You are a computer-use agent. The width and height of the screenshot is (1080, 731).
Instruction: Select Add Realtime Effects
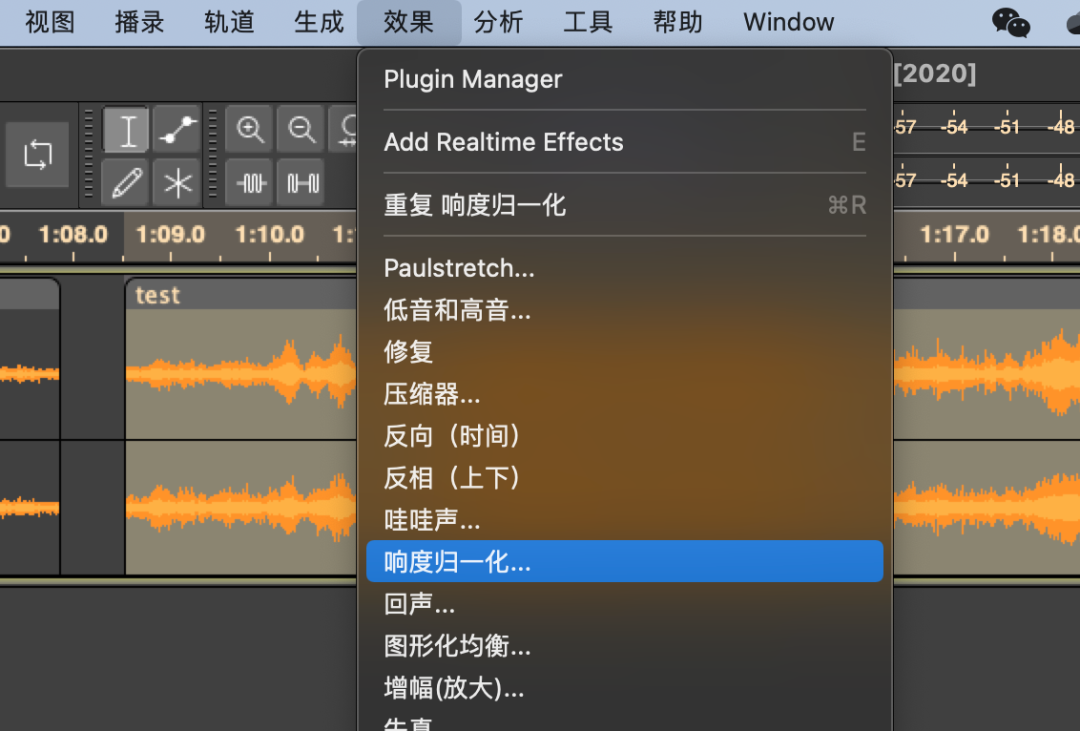(x=503, y=142)
